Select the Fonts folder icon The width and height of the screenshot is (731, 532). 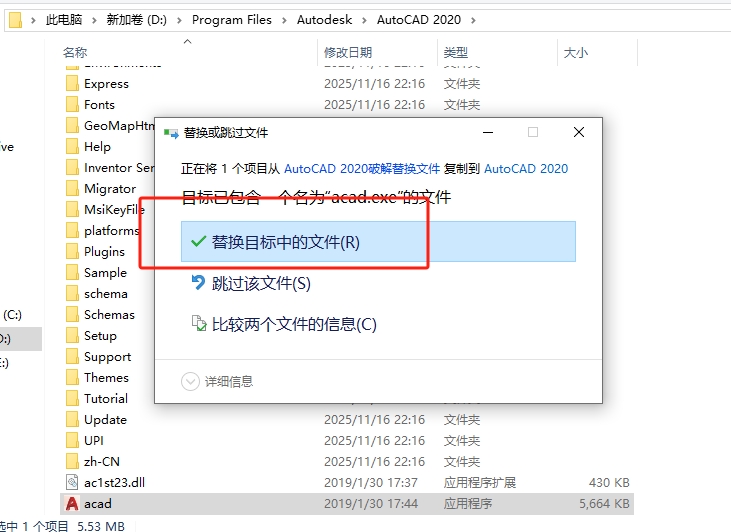click(72, 105)
